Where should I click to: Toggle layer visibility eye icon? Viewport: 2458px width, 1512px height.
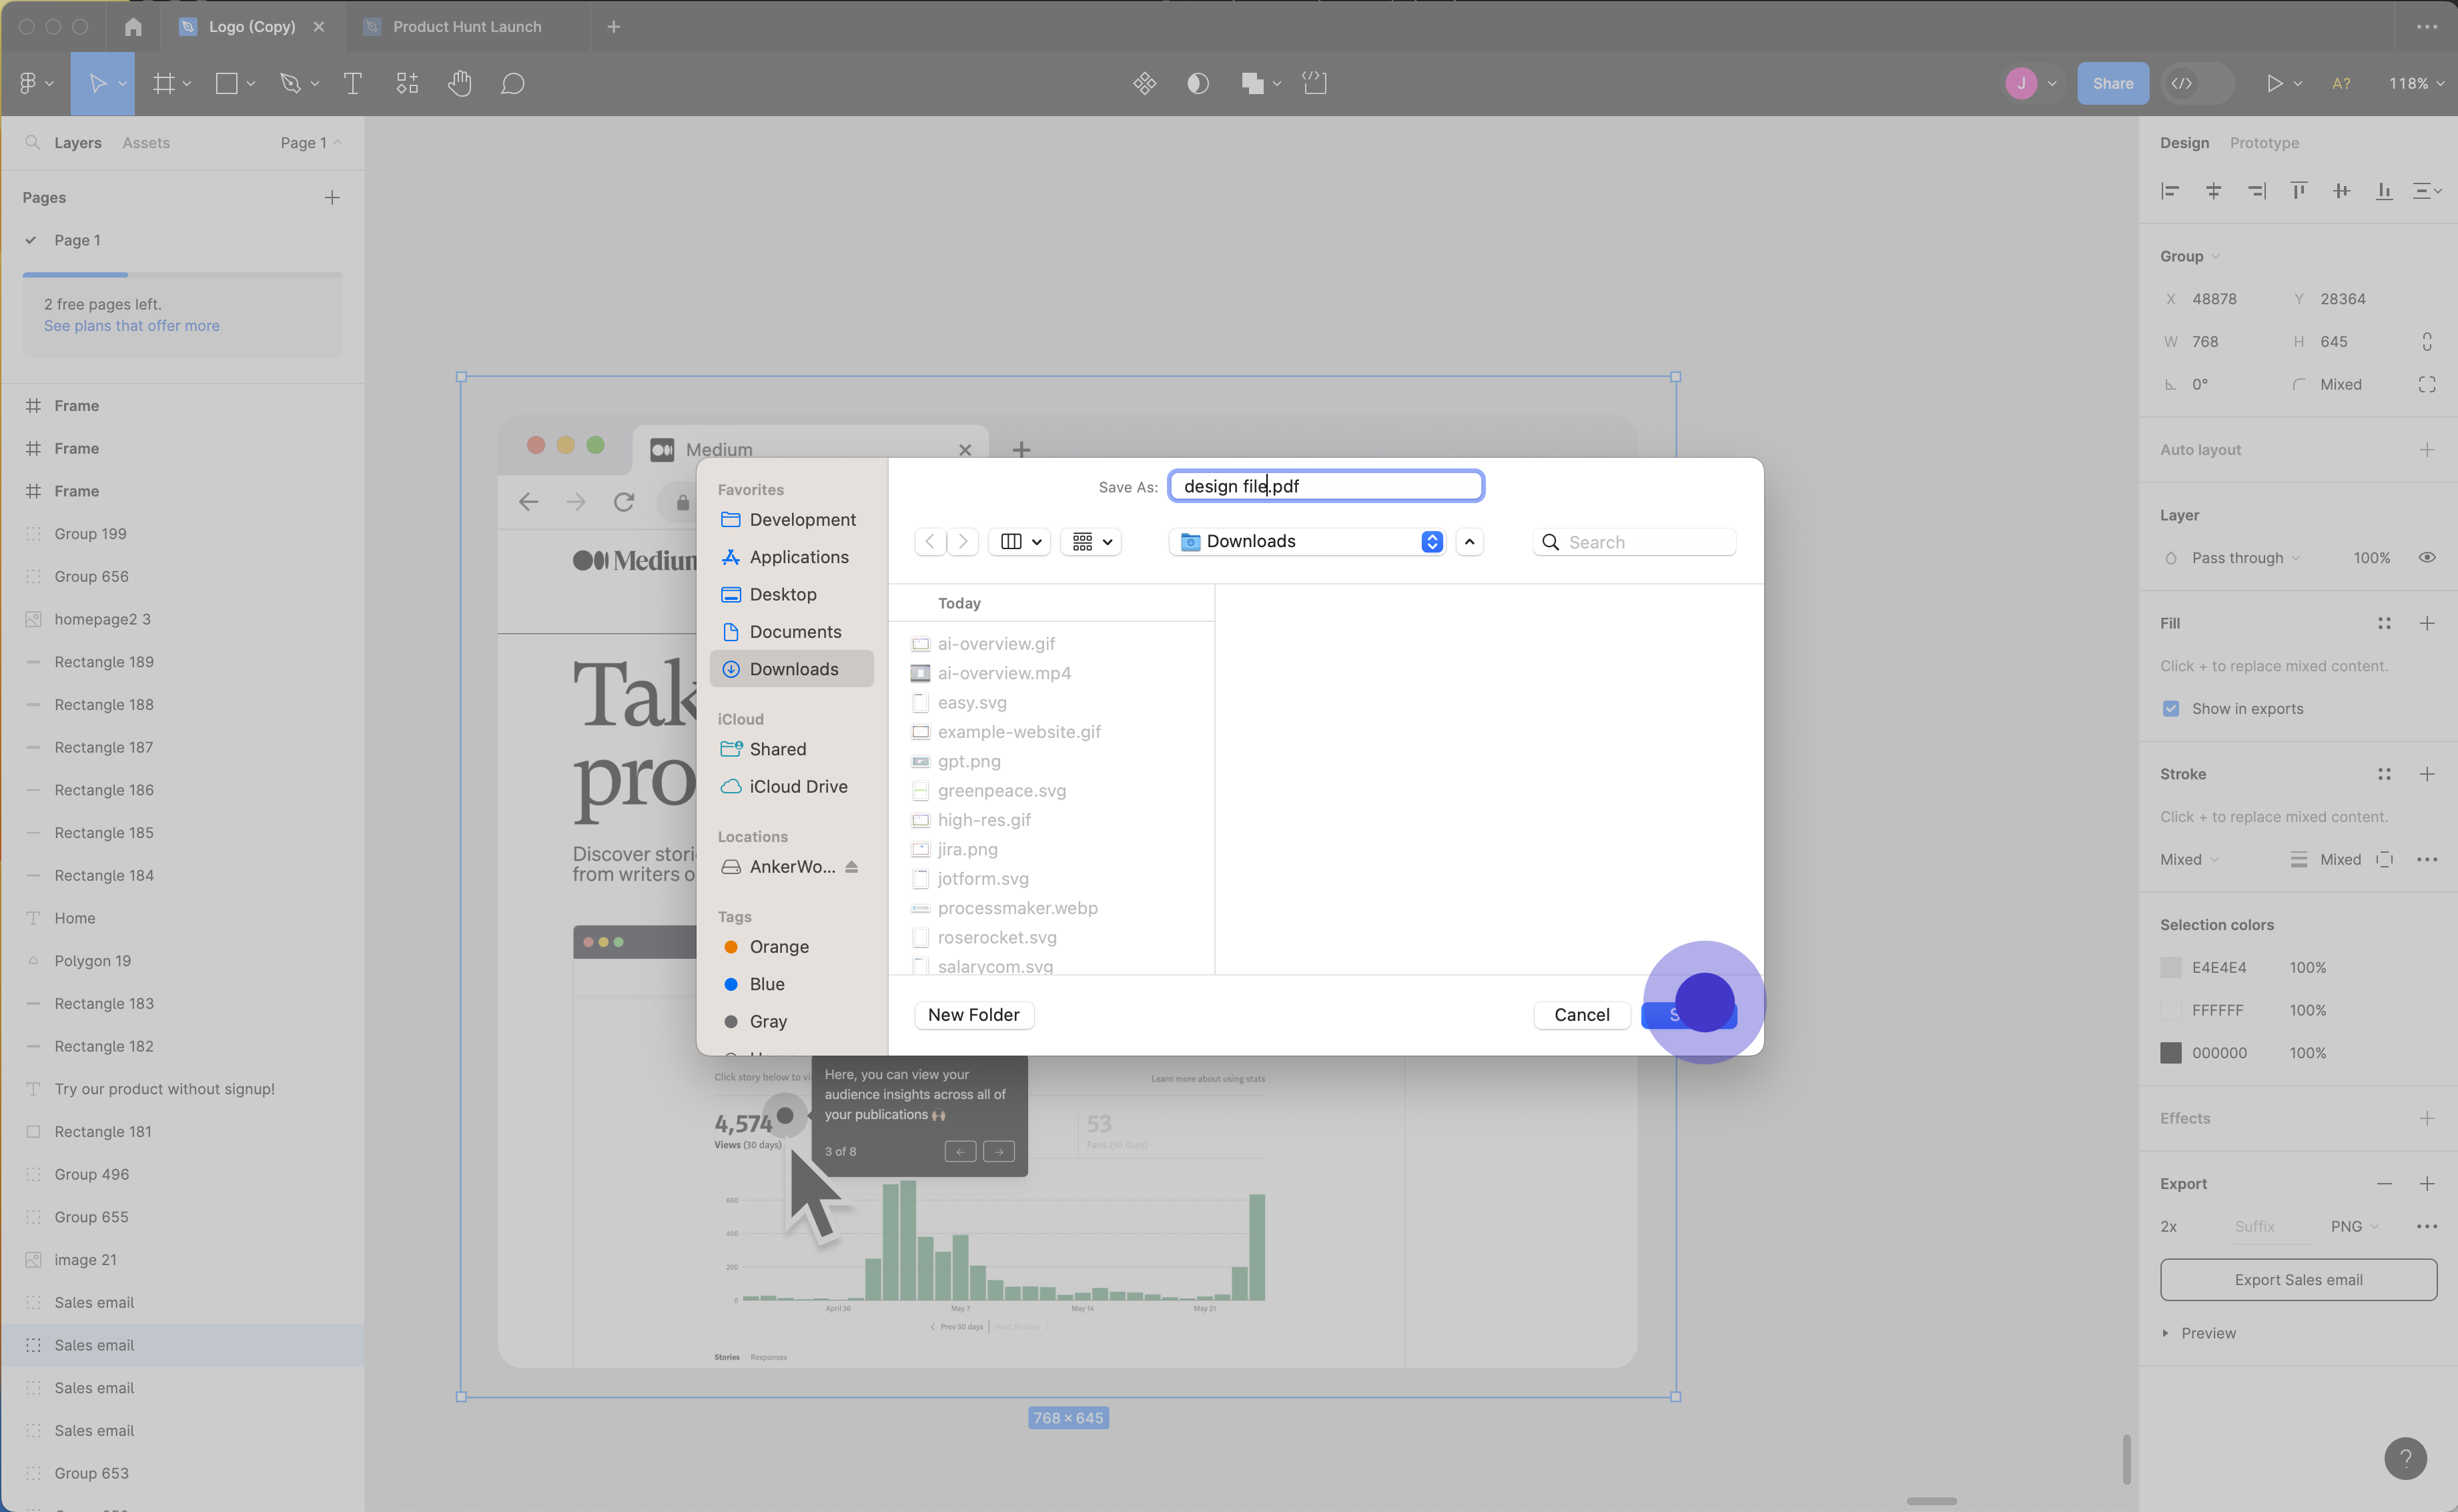tap(2427, 558)
